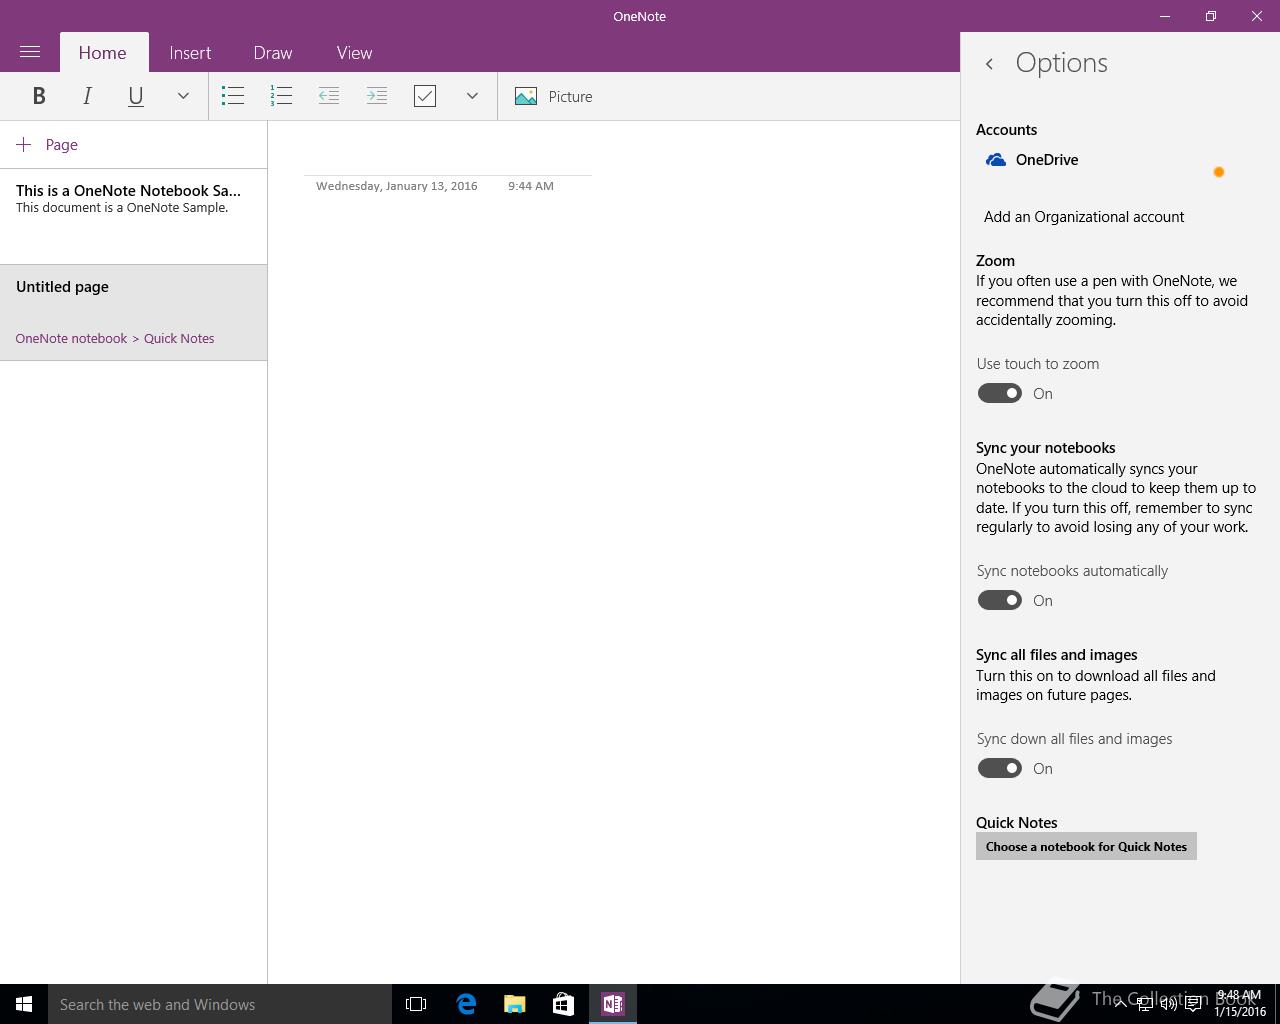Toggle italic formatting
The width and height of the screenshot is (1280, 1024).
pyautogui.click(x=87, y=96)
